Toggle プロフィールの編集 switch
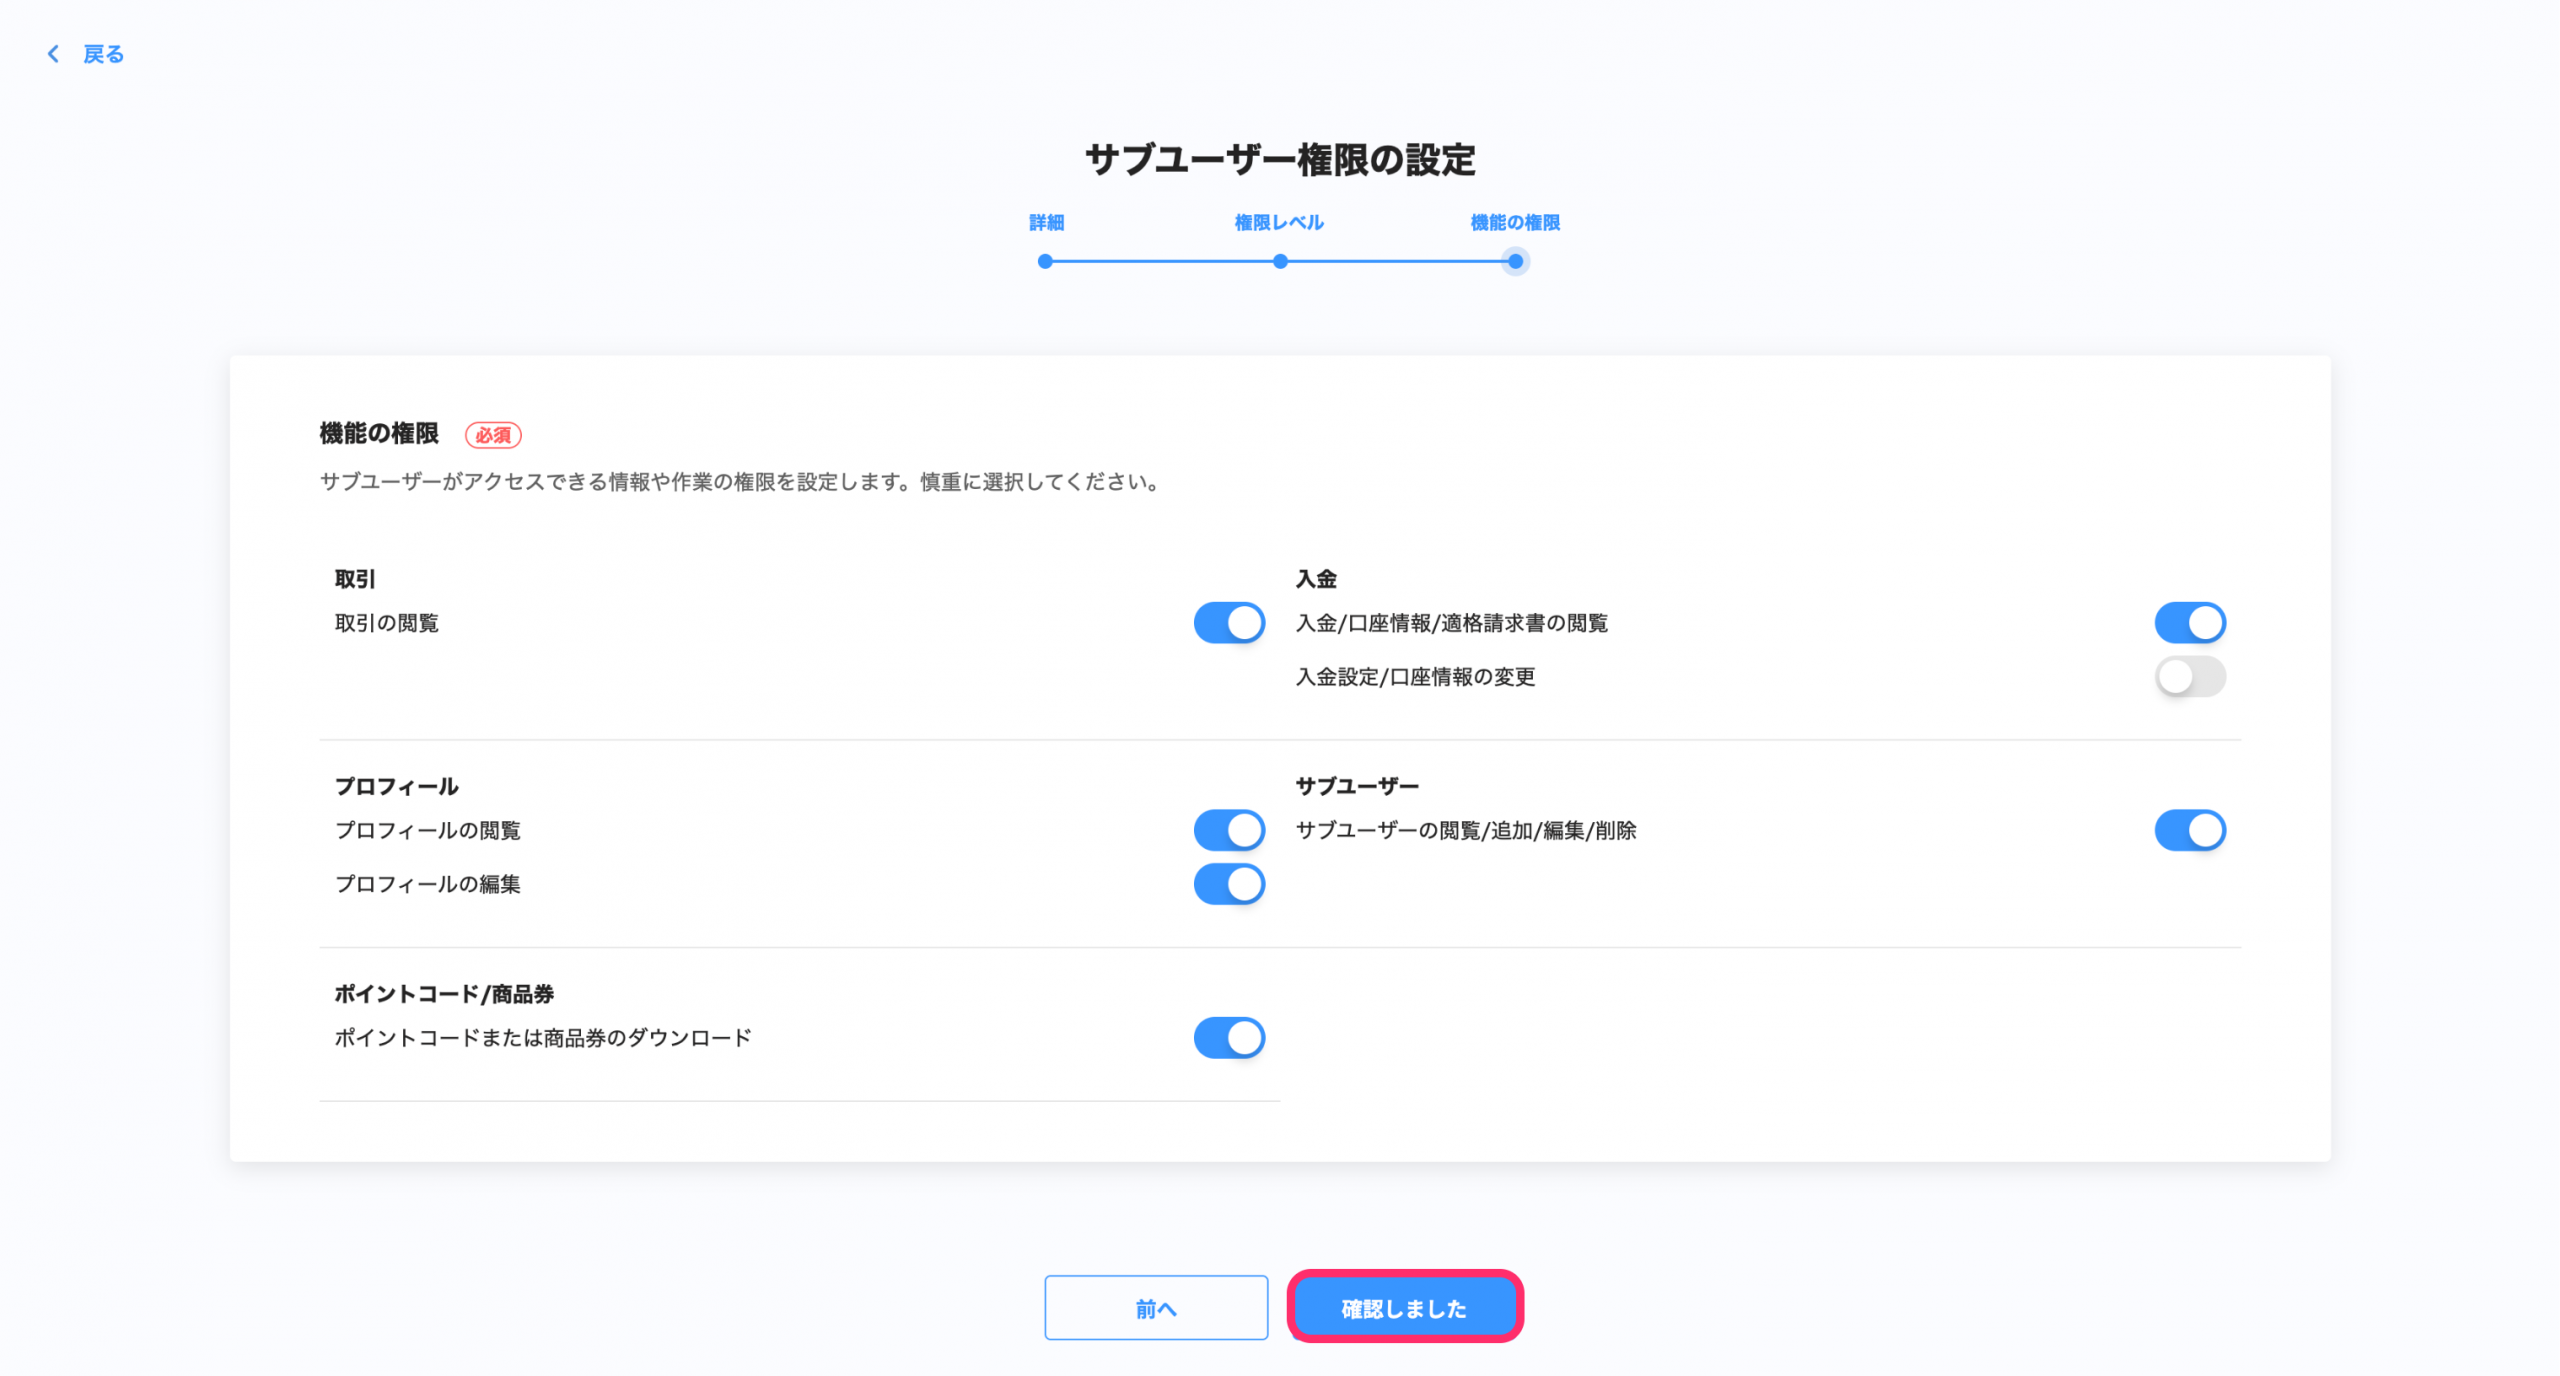 point(1229,884)
